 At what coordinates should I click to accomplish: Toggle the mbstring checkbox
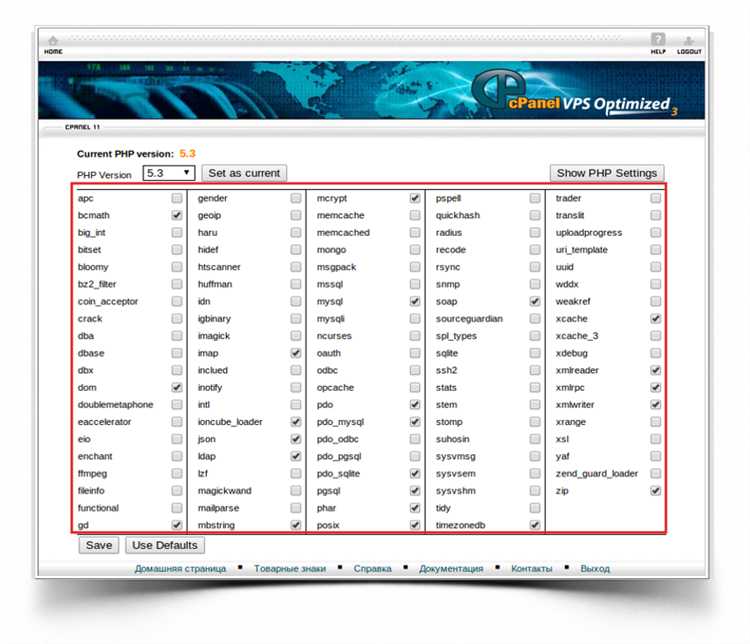pos(296,525)
